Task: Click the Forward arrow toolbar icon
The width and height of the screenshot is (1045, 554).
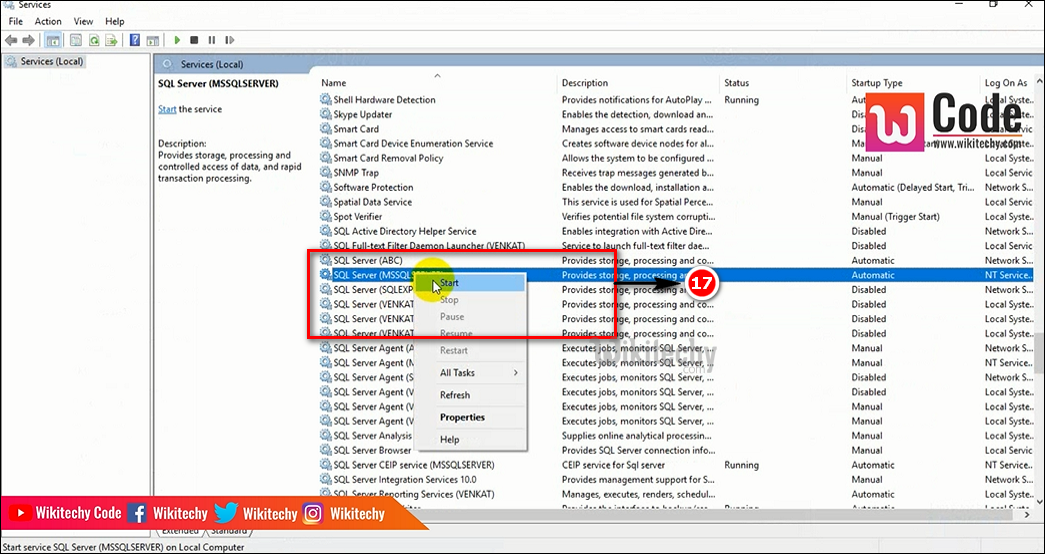Action: [x=28, y=41]
